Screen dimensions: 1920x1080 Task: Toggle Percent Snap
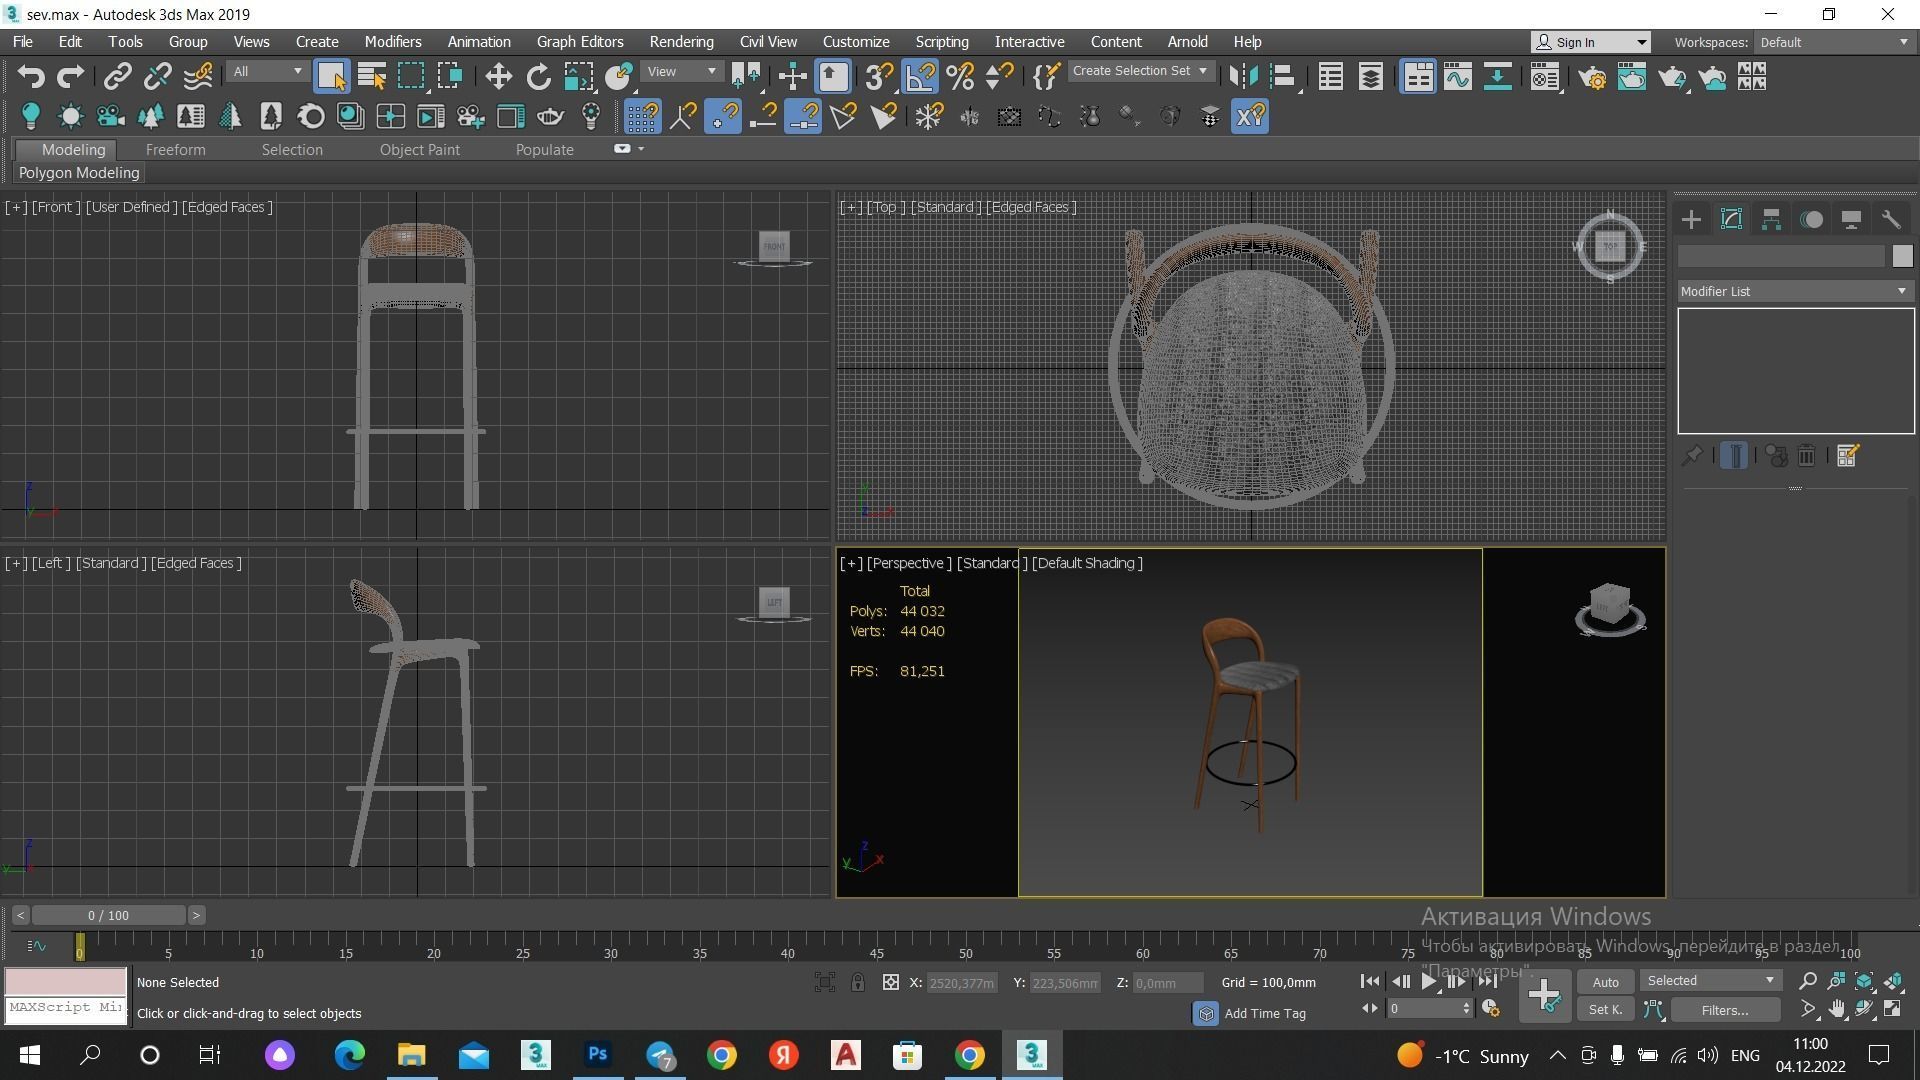point(960,77)
